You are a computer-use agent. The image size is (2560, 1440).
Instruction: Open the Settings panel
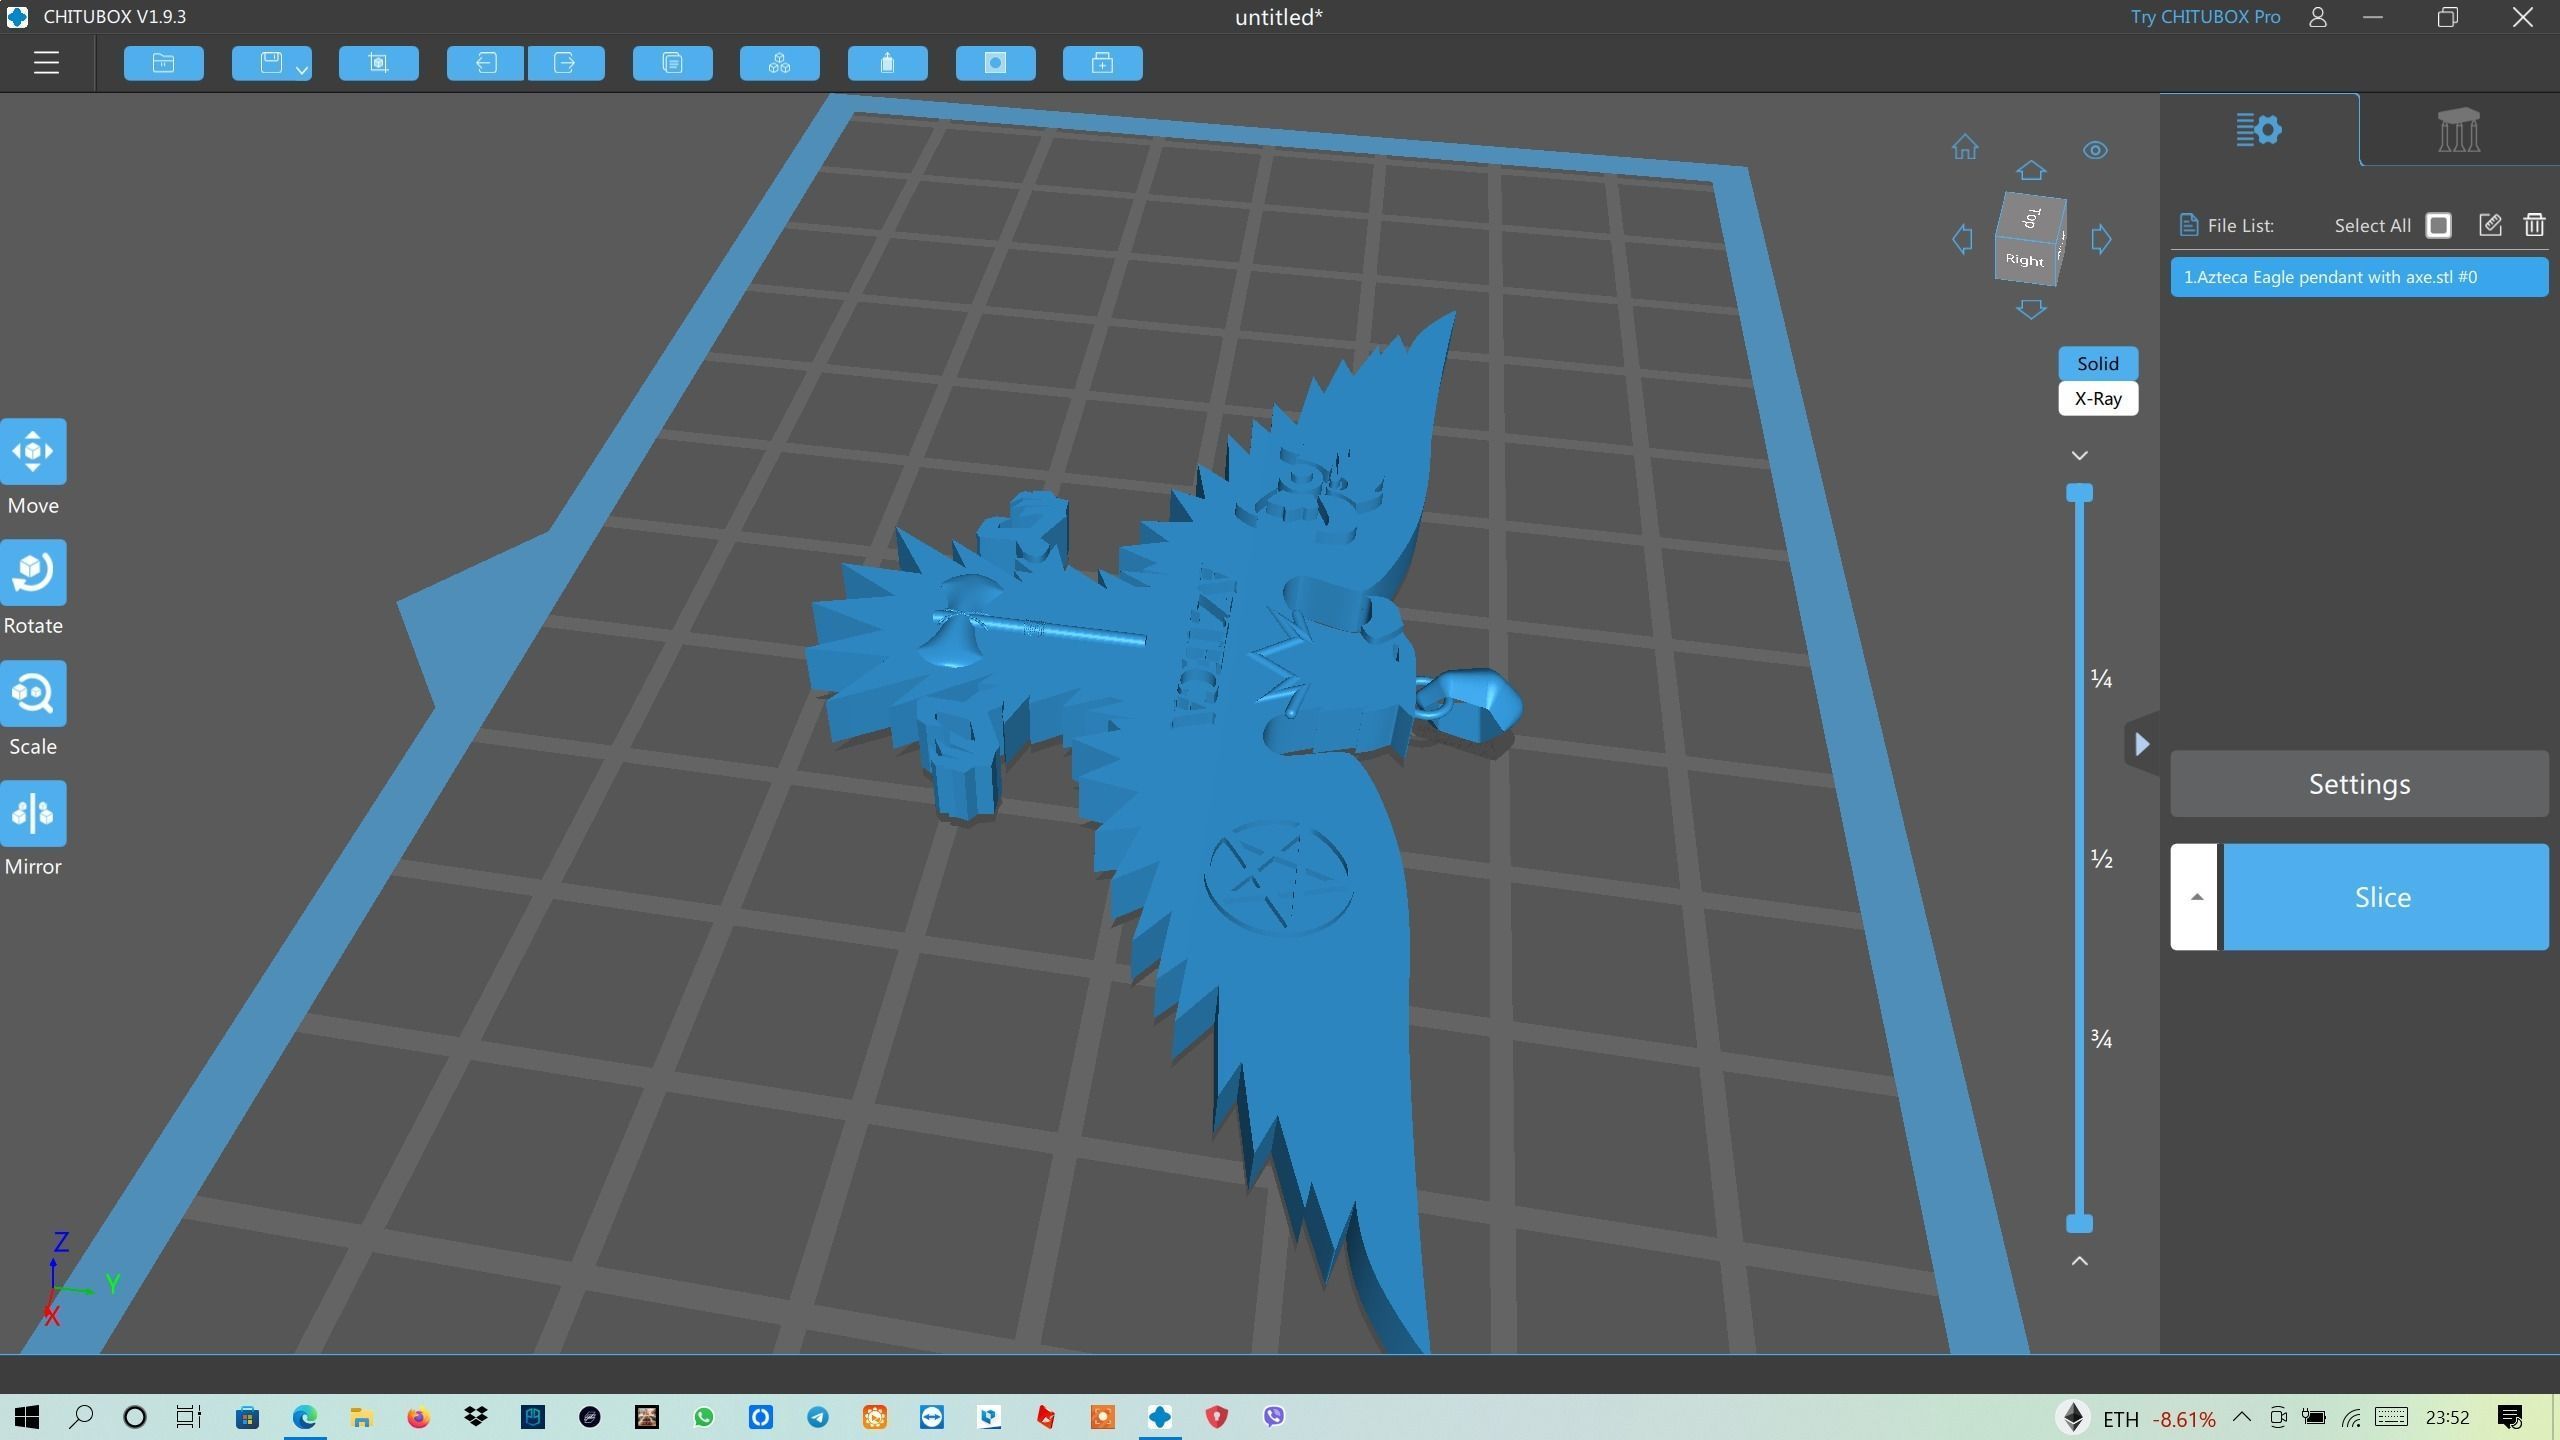2358,783
